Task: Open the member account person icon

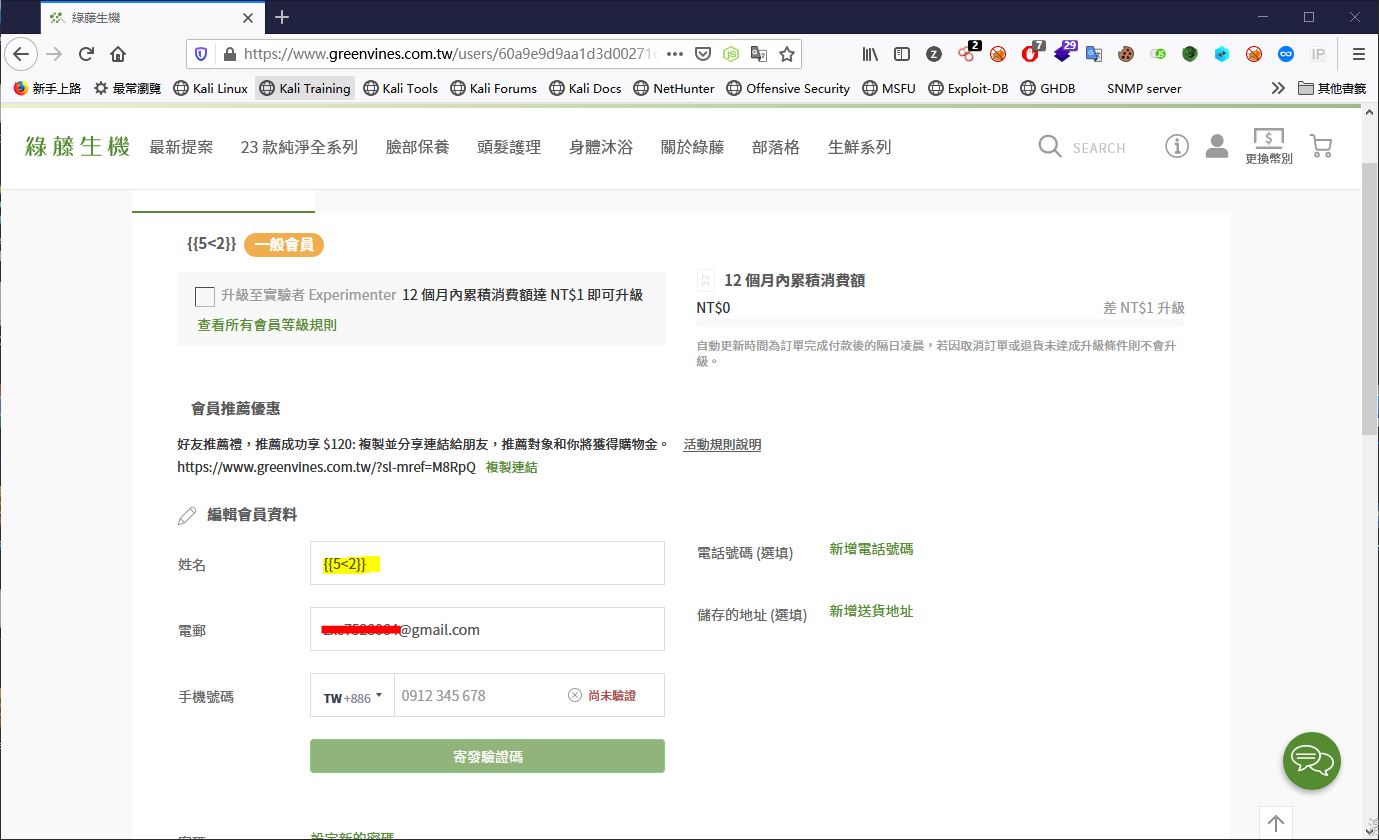Action: (1217, 147)
